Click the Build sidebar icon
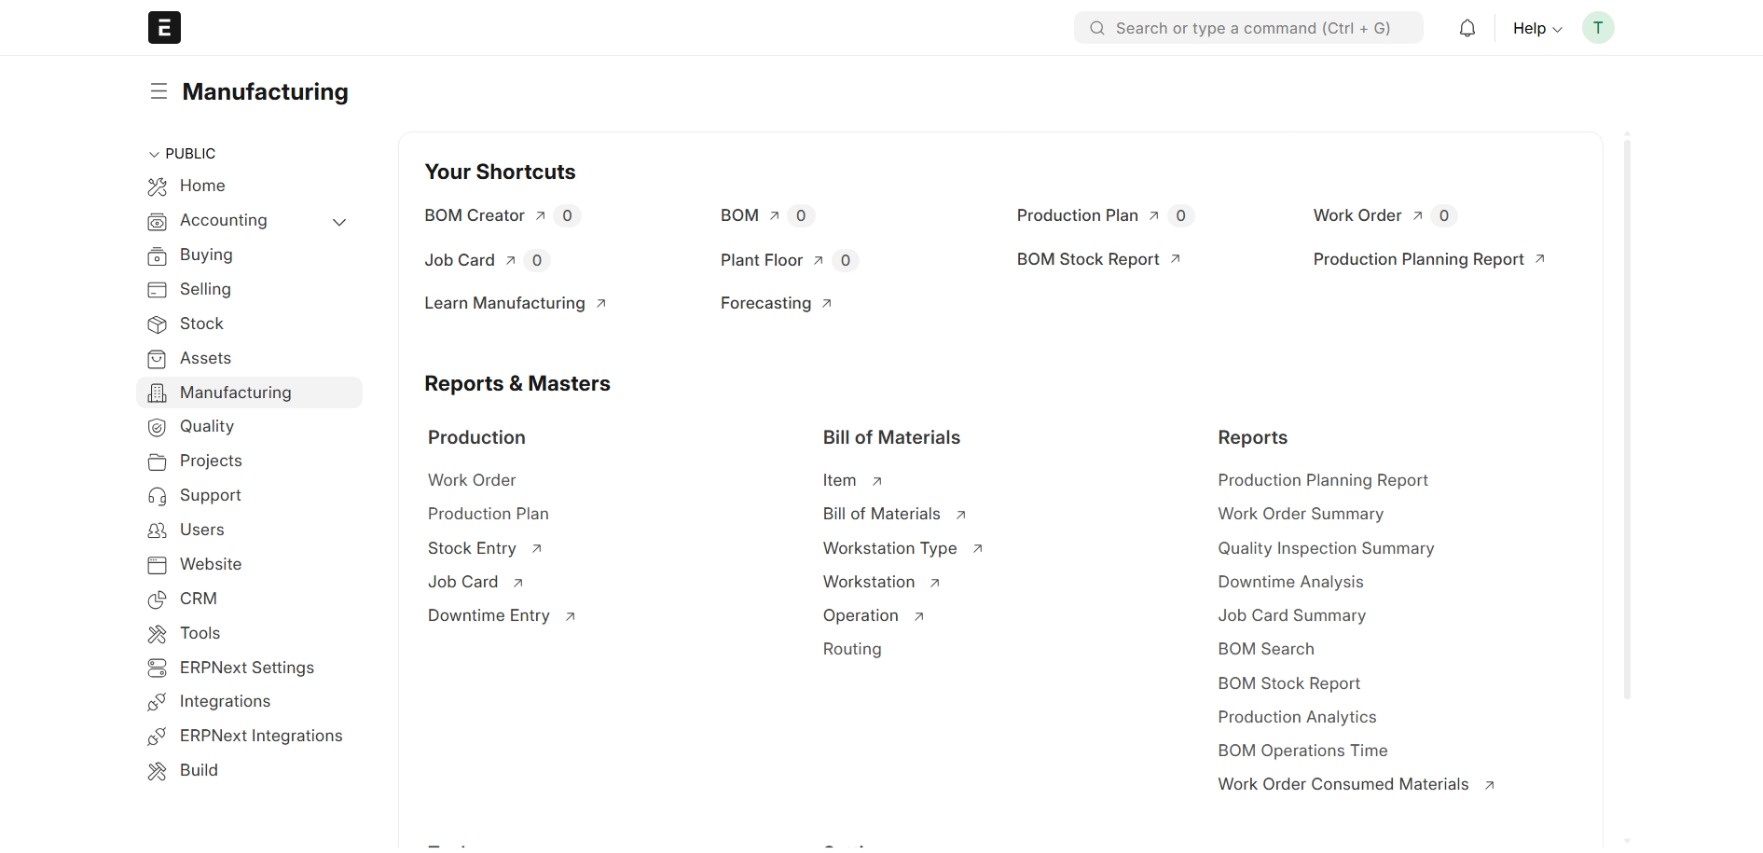Screen dimensions: 1763x853 (157, 771)
